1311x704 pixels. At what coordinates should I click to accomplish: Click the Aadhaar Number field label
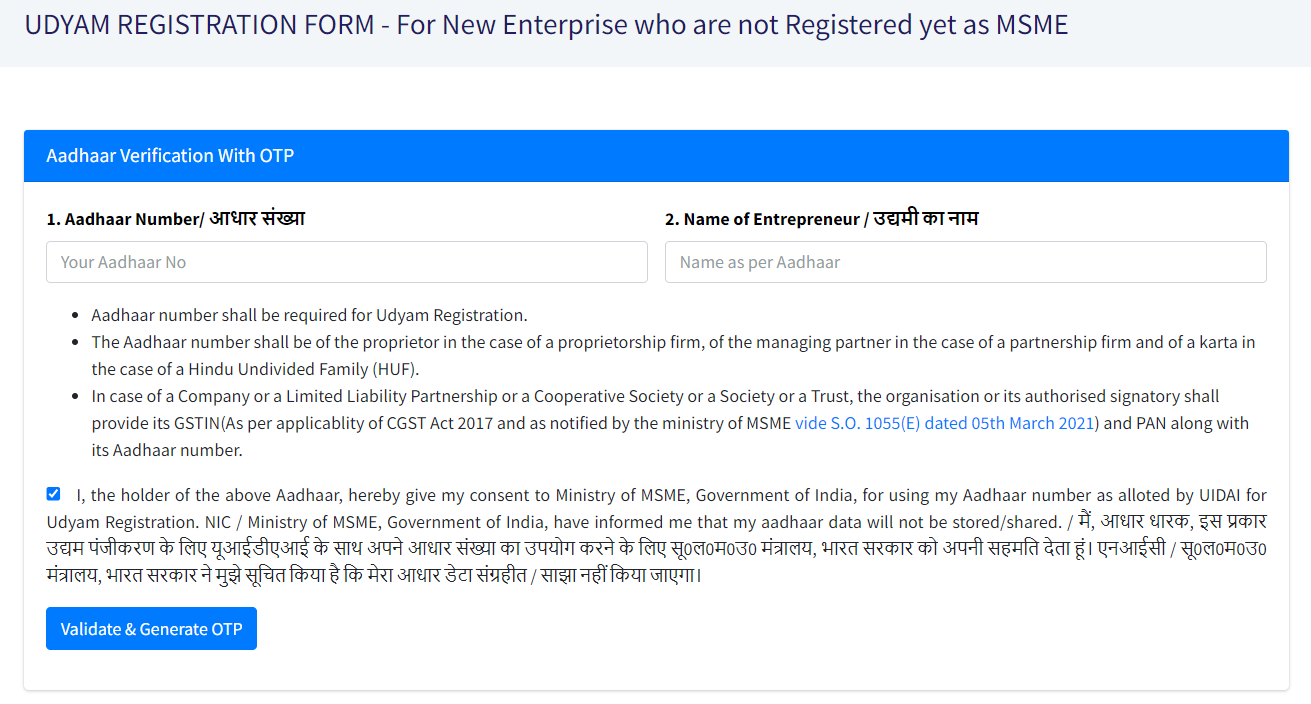(174, 217)
